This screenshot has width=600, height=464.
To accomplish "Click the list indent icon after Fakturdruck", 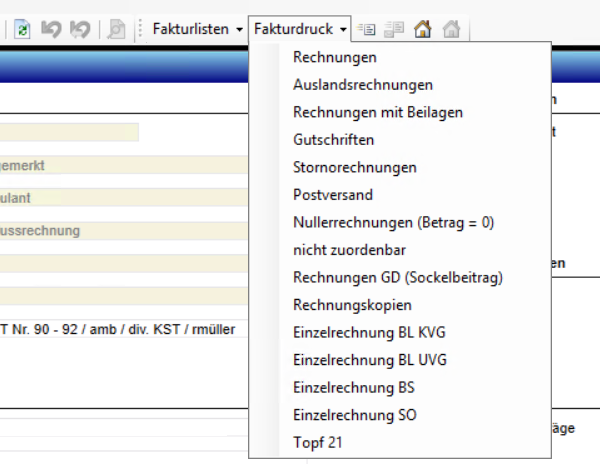I will pos(366,29).
